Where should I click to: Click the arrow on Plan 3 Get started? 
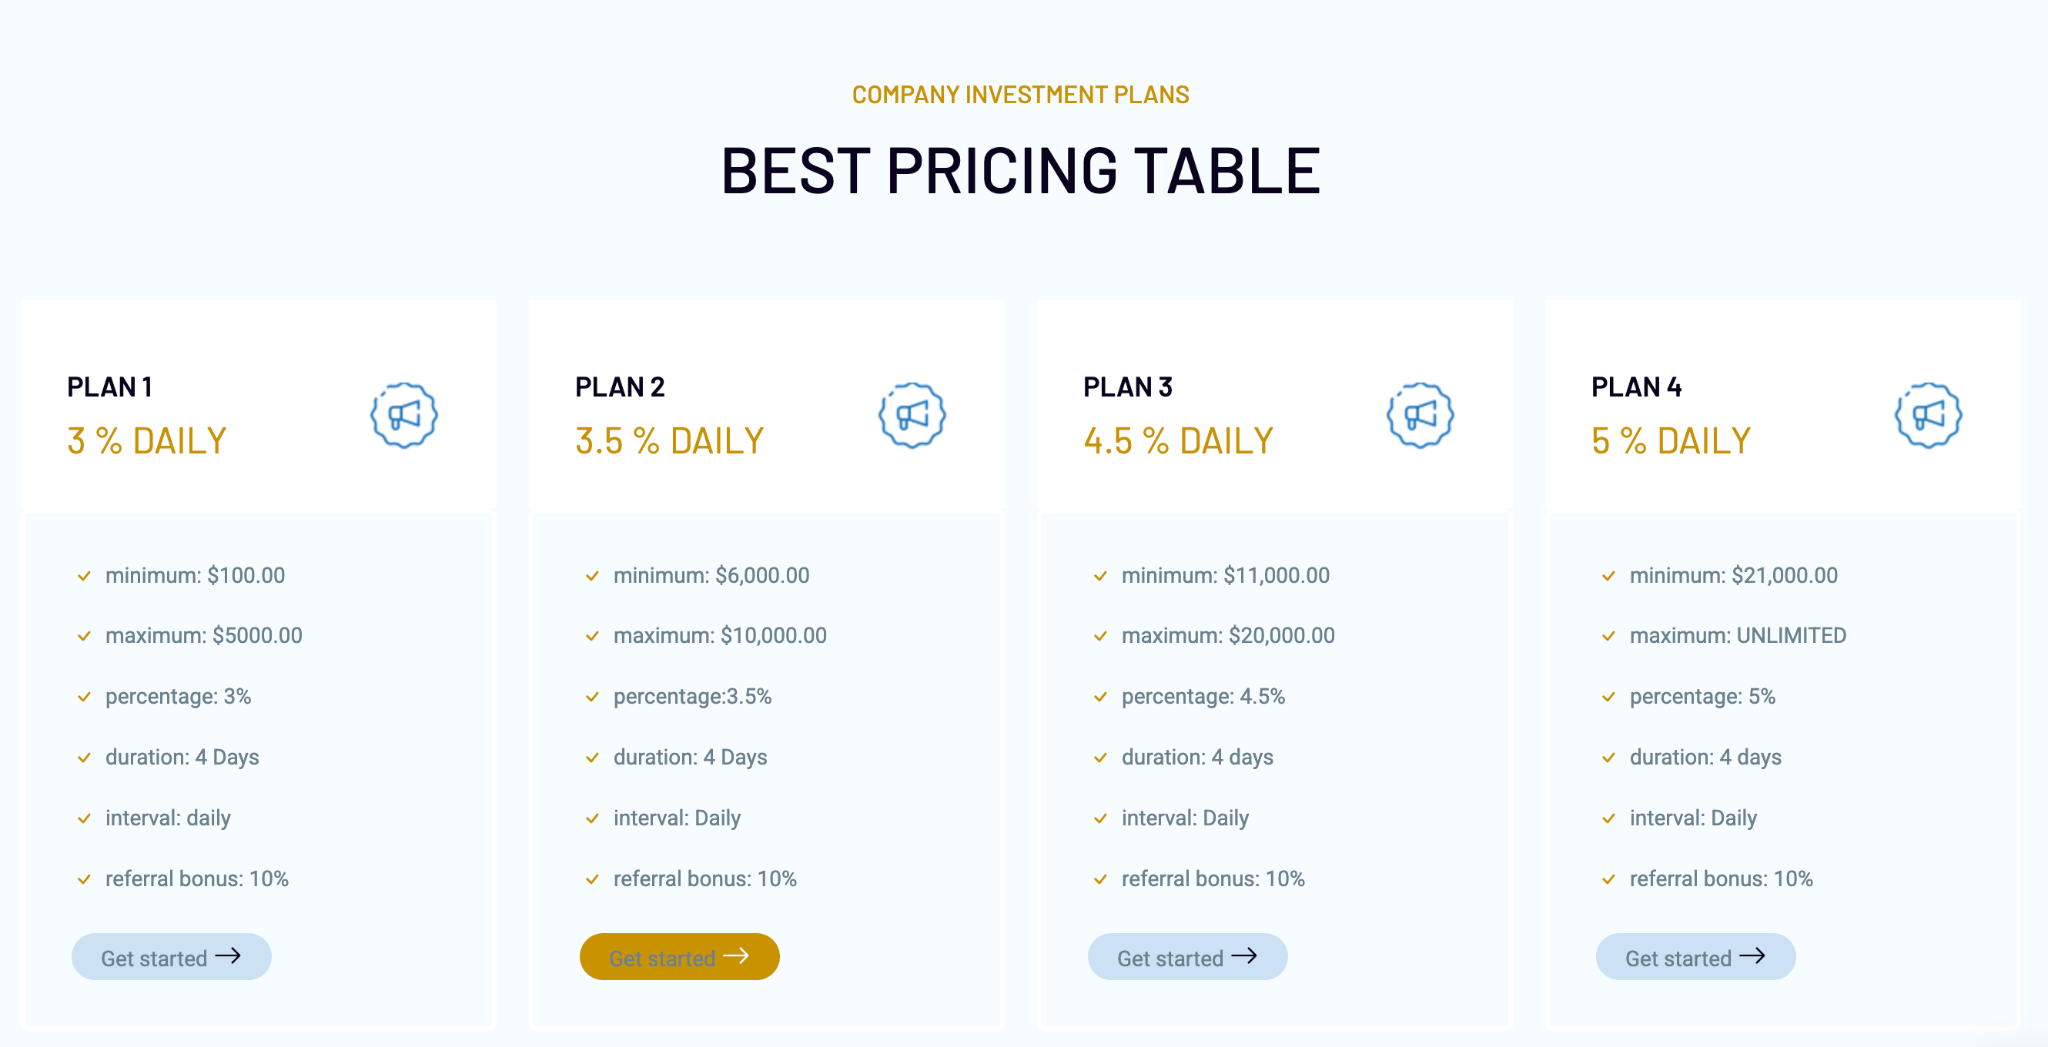(x=1244, y=956)
